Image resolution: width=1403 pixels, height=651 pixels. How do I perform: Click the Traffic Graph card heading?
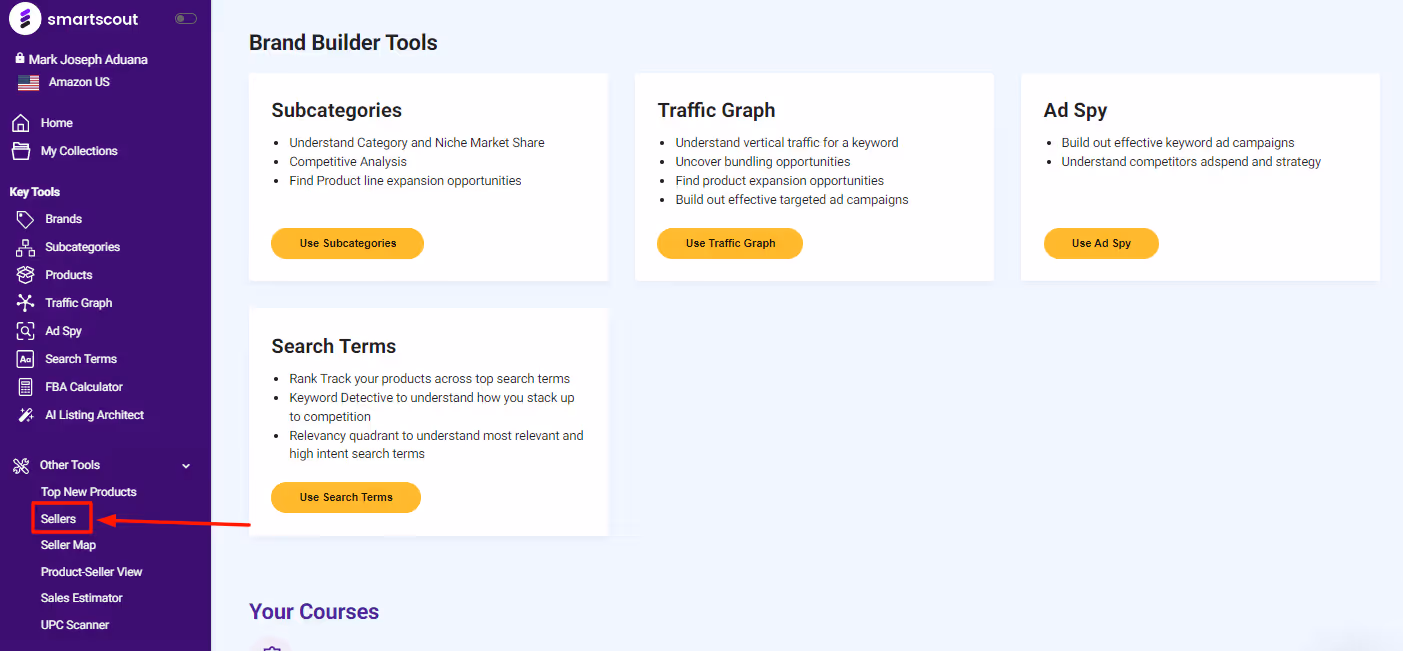pyautogui.click(x=716, y=110)
